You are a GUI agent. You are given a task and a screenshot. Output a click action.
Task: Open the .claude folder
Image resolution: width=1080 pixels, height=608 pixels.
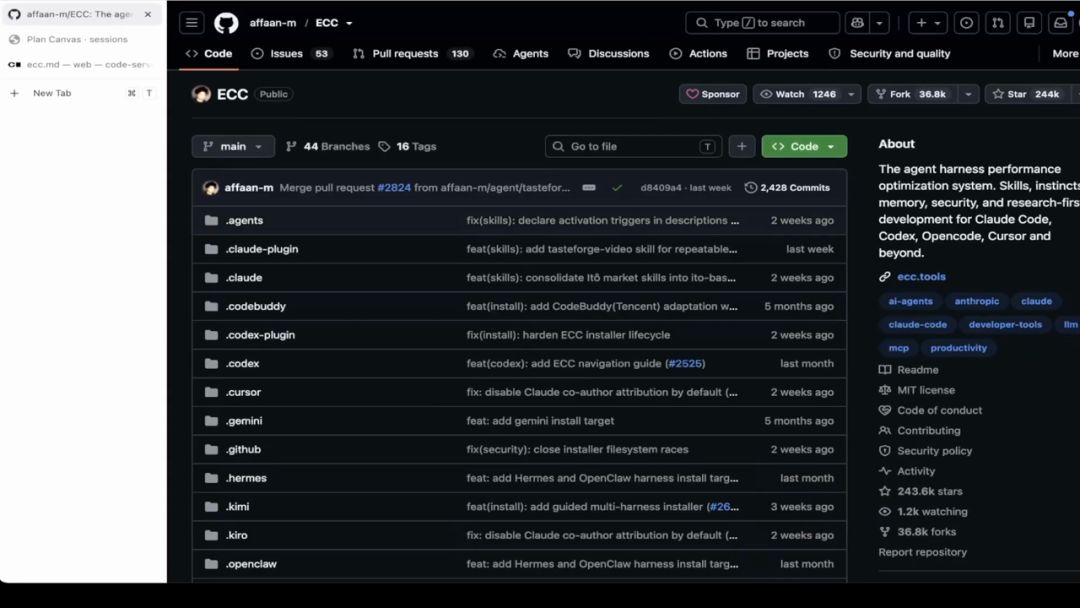[x=244, y=278]
